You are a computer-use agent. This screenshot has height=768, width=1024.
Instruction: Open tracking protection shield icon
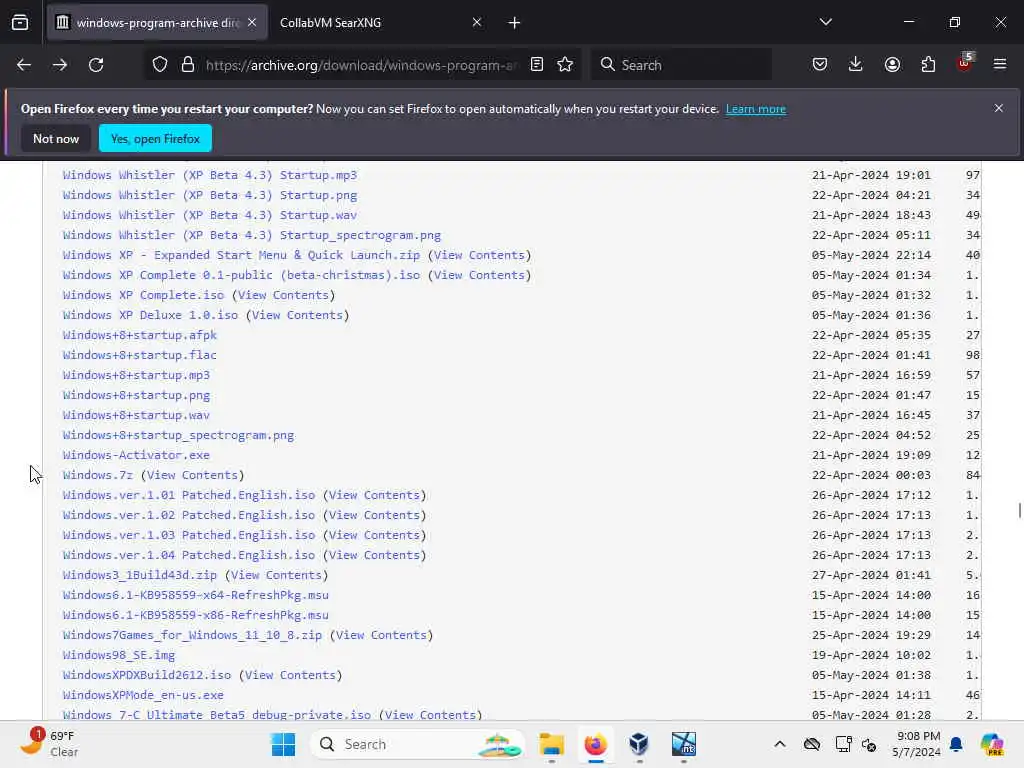click(x=160, y=65)
